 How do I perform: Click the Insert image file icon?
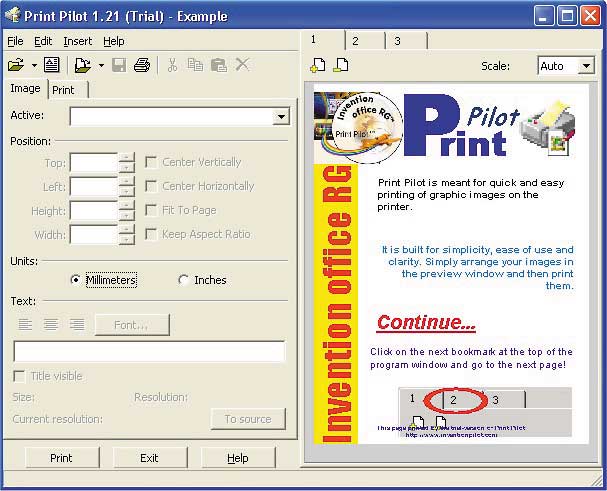83,65
